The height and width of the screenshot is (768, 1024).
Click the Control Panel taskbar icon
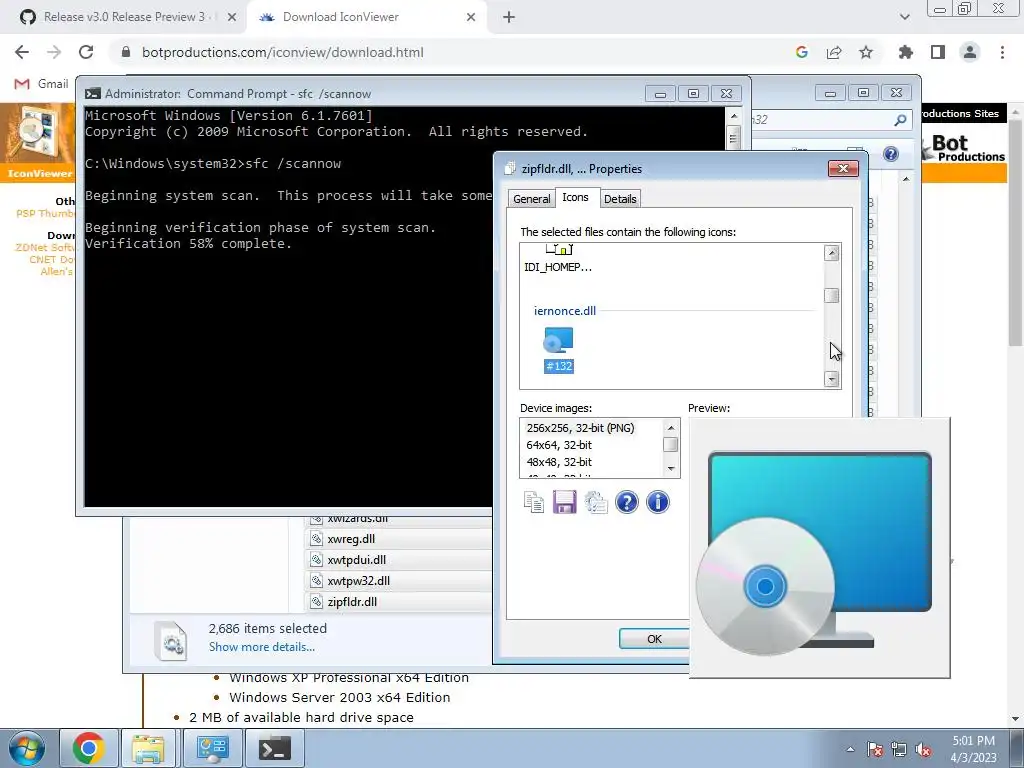pos(212,748)
